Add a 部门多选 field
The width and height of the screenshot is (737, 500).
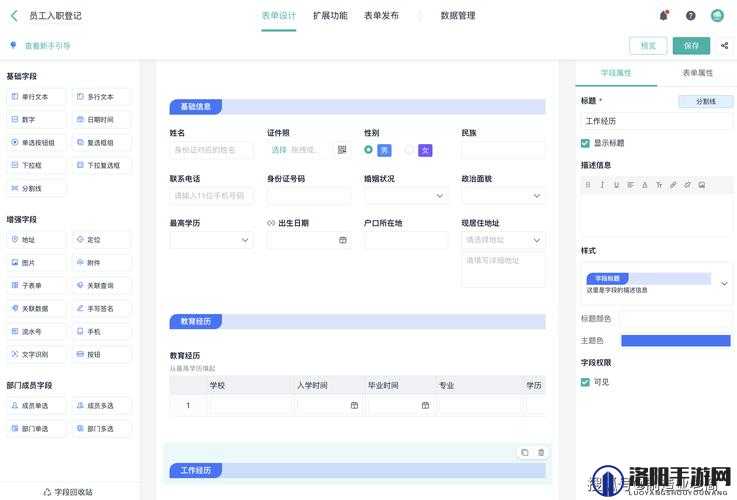tap(102, 429)
